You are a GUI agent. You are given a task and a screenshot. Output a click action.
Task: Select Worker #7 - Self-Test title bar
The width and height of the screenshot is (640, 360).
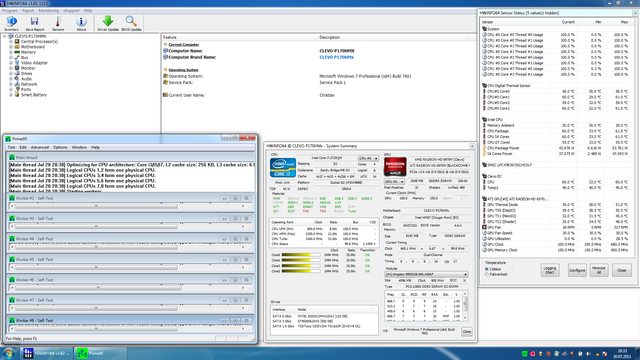click(x=131, y=300)
